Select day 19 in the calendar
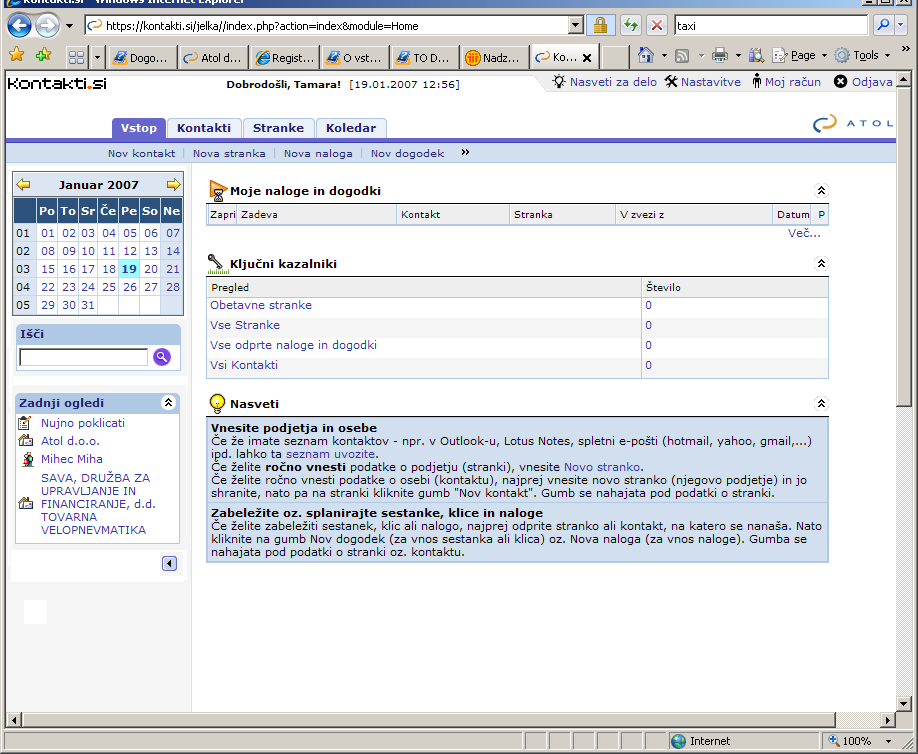The image size is (918, 754). (129, 269)
